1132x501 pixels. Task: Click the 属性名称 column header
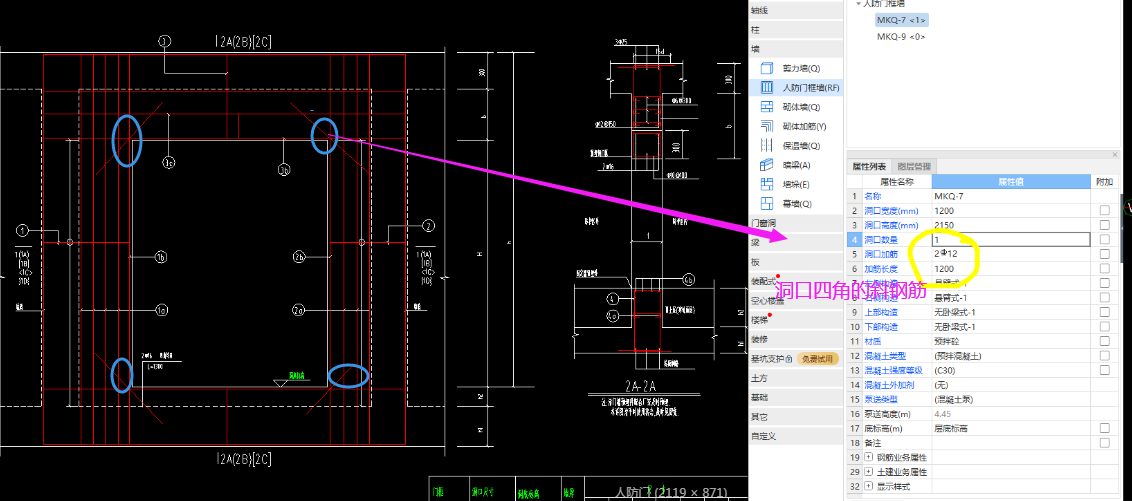pos(896,182)
